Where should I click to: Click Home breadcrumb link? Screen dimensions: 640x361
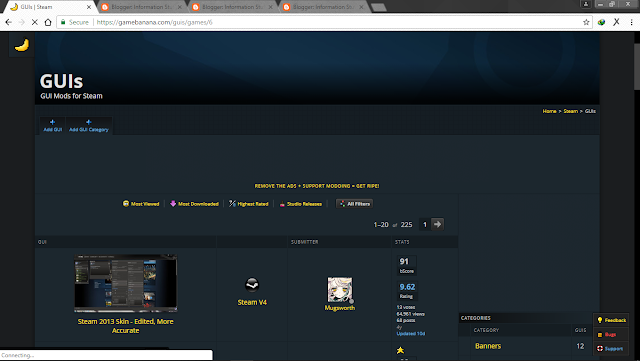549,111
